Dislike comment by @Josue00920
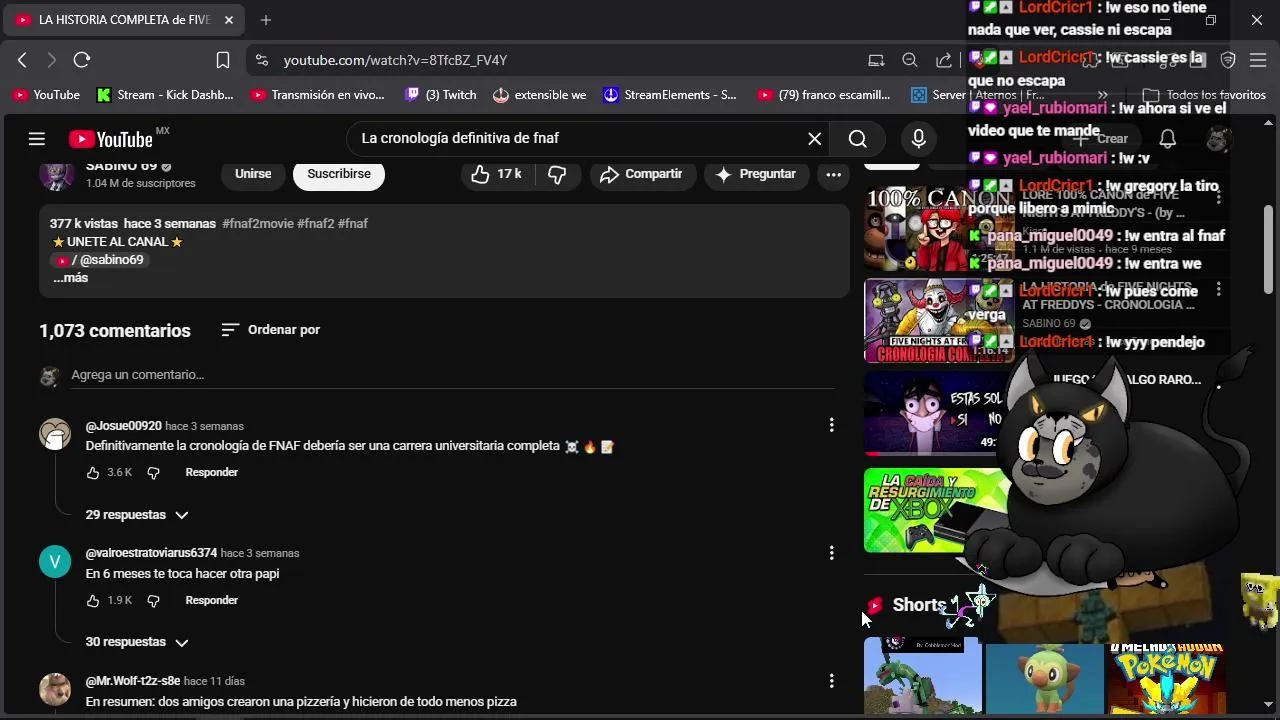 (x=153, y=472)
